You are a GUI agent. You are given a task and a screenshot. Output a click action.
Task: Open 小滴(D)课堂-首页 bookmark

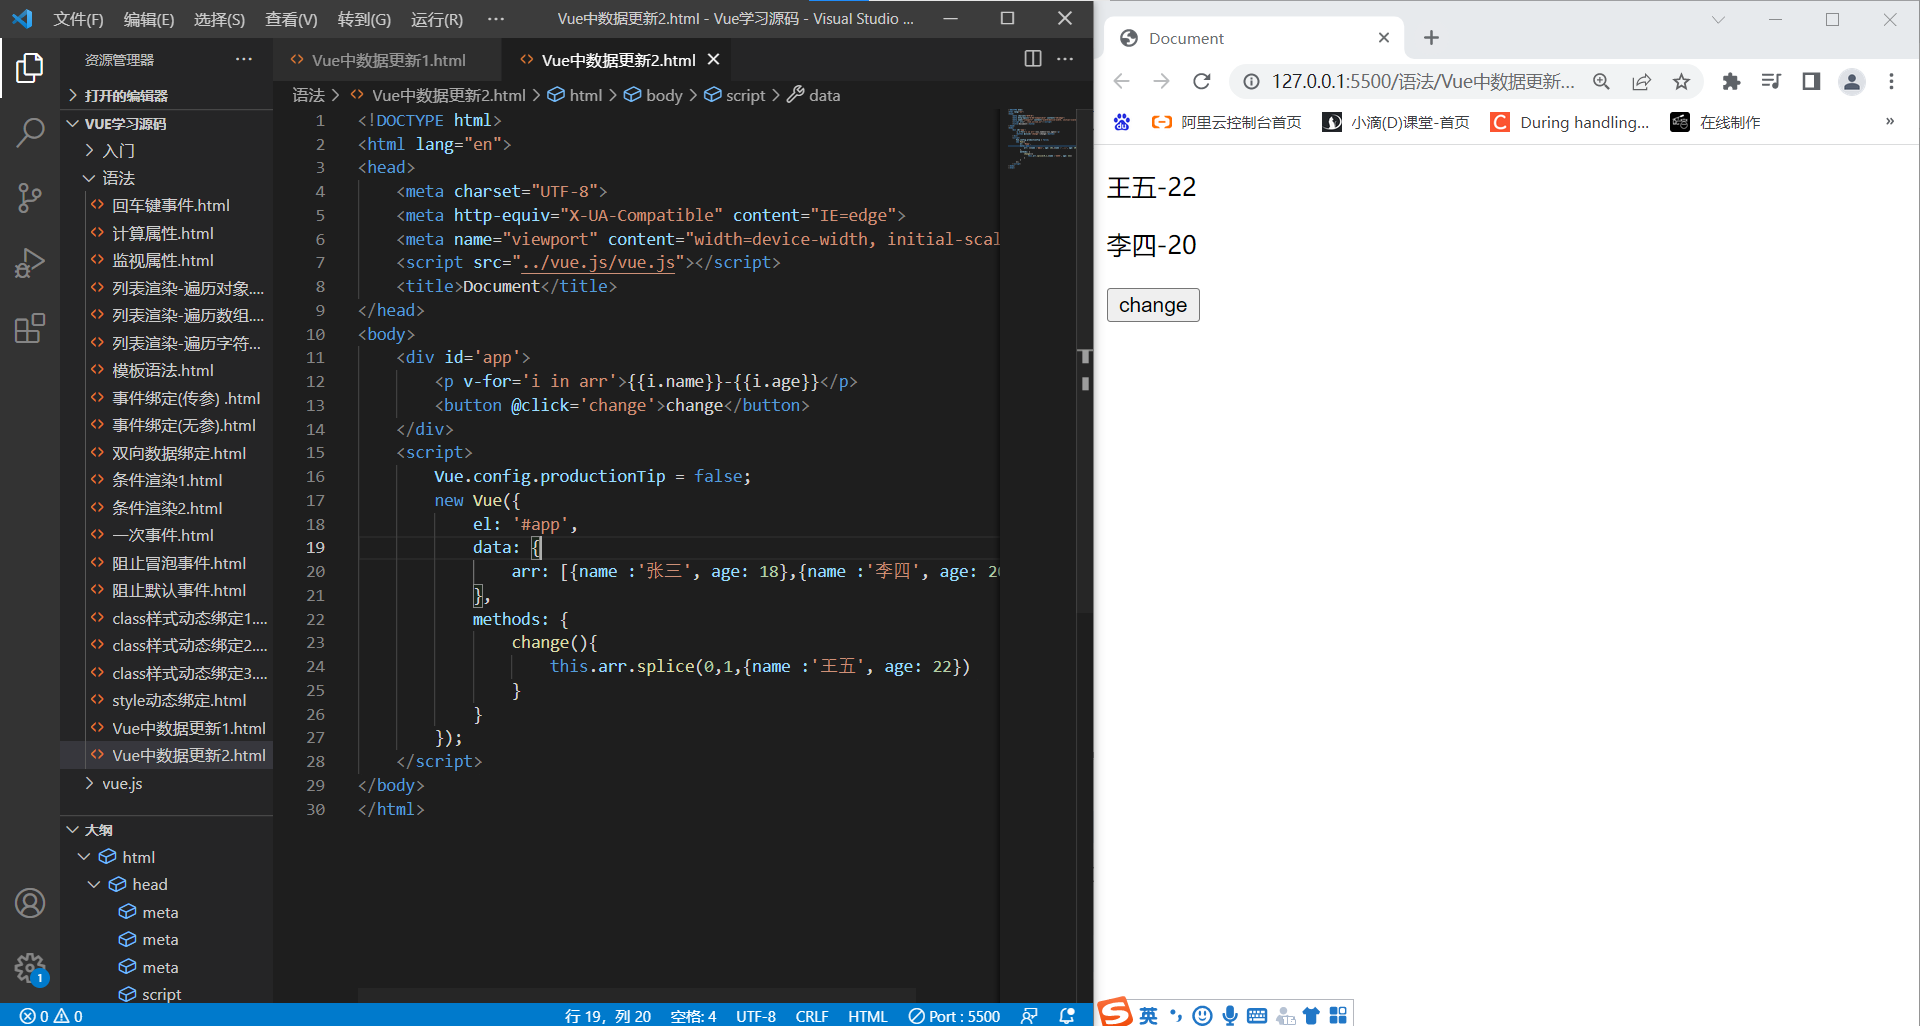[x=1396, y=122]
